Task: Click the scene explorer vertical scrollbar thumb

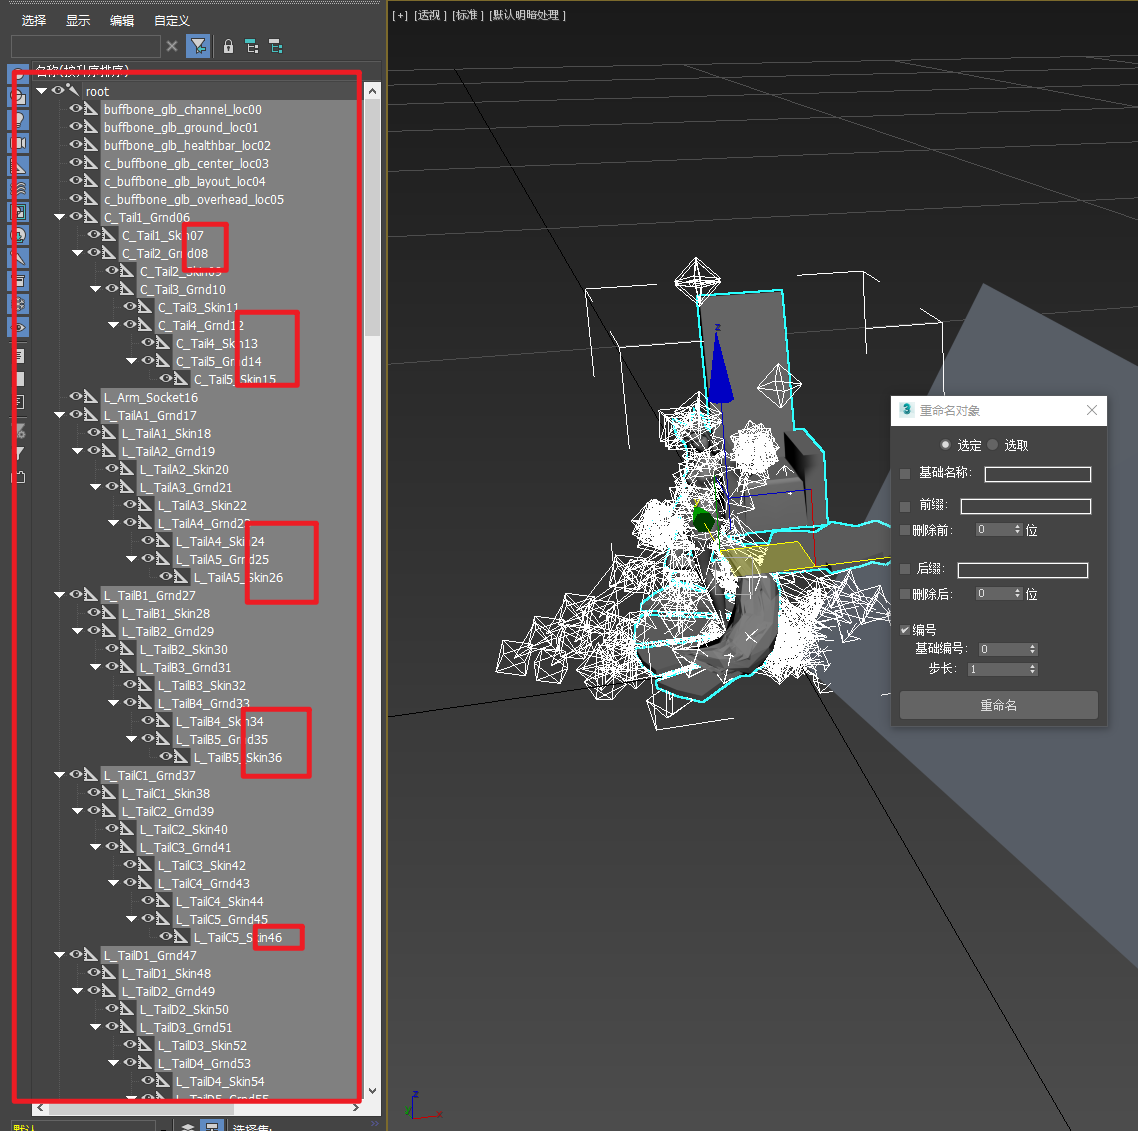Action: pyautogui.click(x=372, y=218)
